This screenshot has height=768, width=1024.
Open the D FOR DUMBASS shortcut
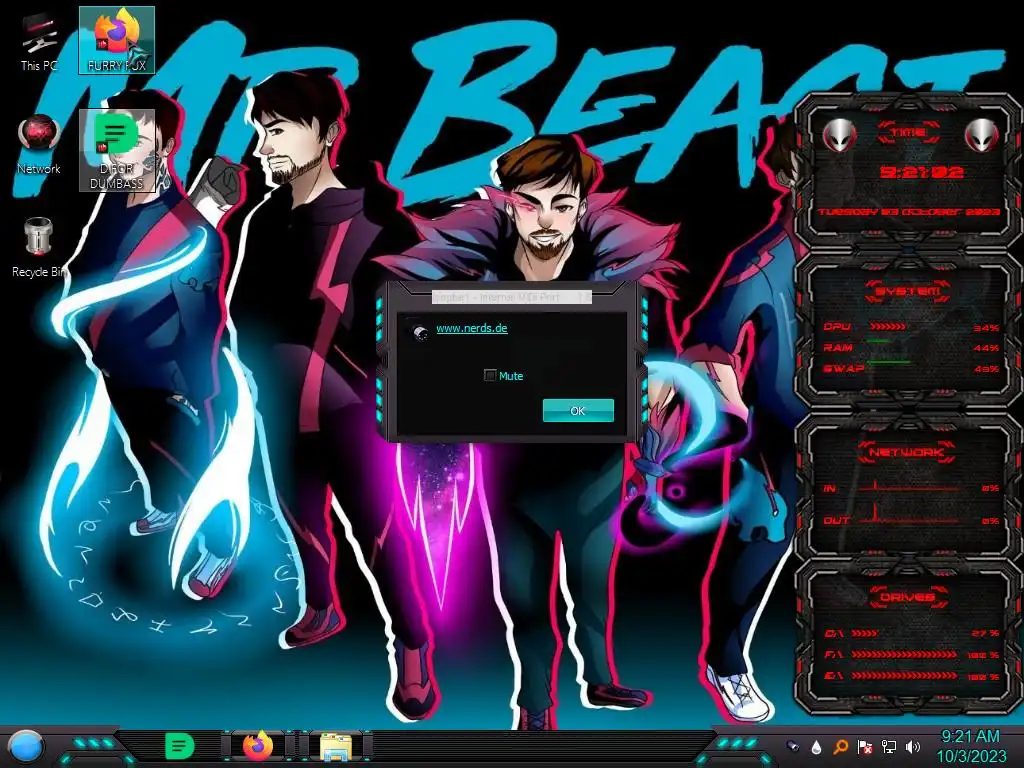click(117, 150)
